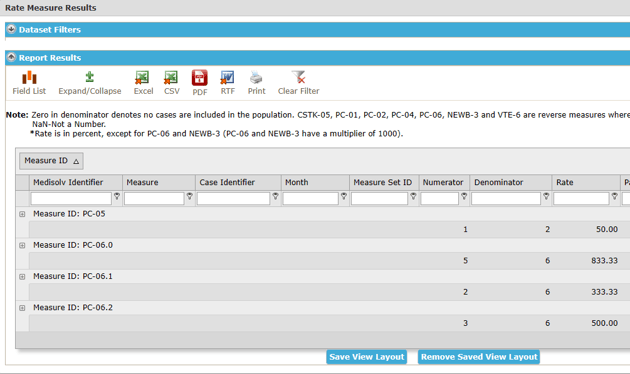Screen dimensions: 630x374
Task: Click Save View Layout button
Action: tap(366, 357)
